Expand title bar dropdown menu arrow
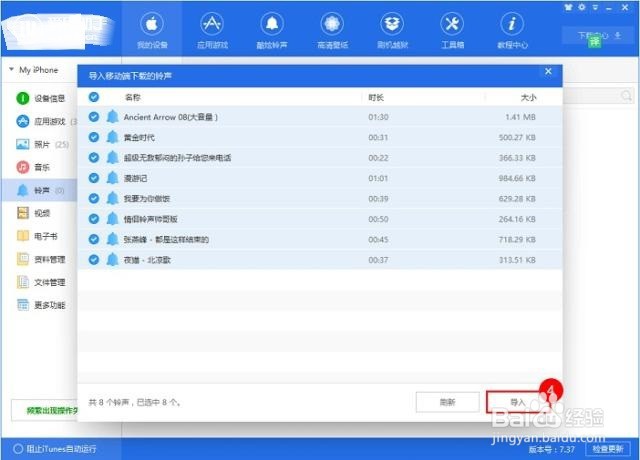 pos(596,8)
